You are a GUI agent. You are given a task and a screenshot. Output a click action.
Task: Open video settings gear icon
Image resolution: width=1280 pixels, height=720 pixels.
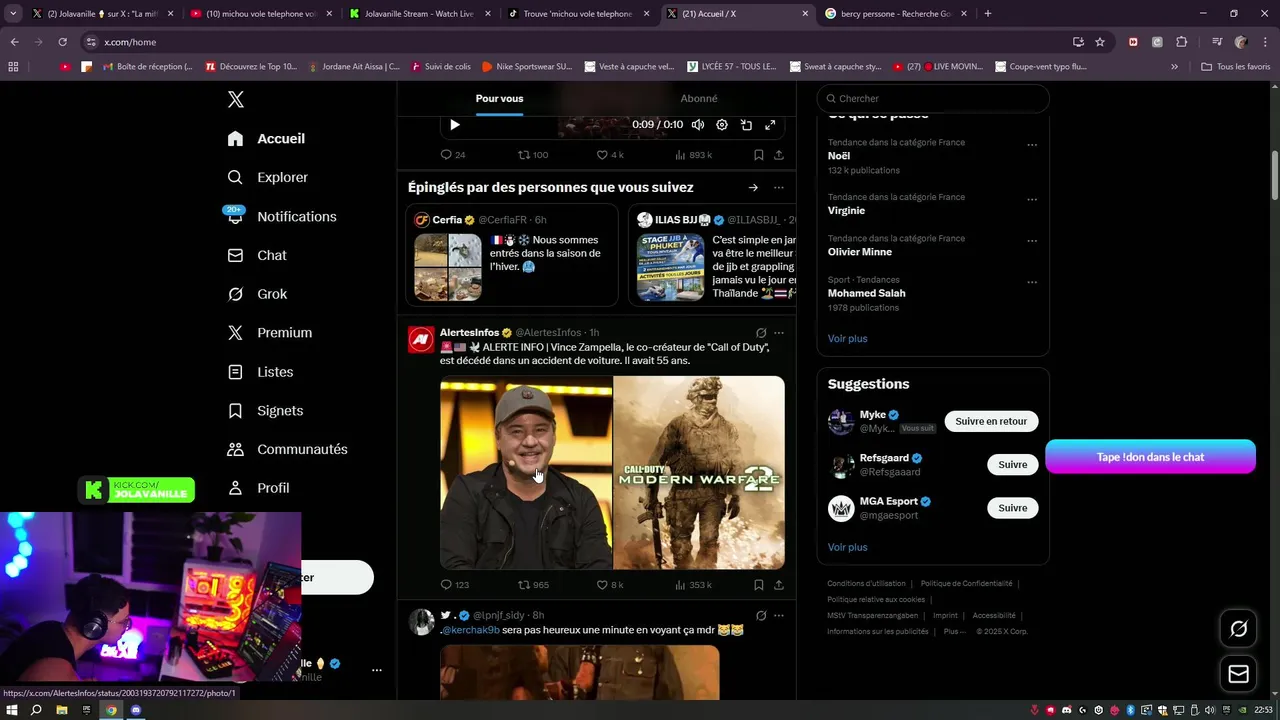[722, 125]
